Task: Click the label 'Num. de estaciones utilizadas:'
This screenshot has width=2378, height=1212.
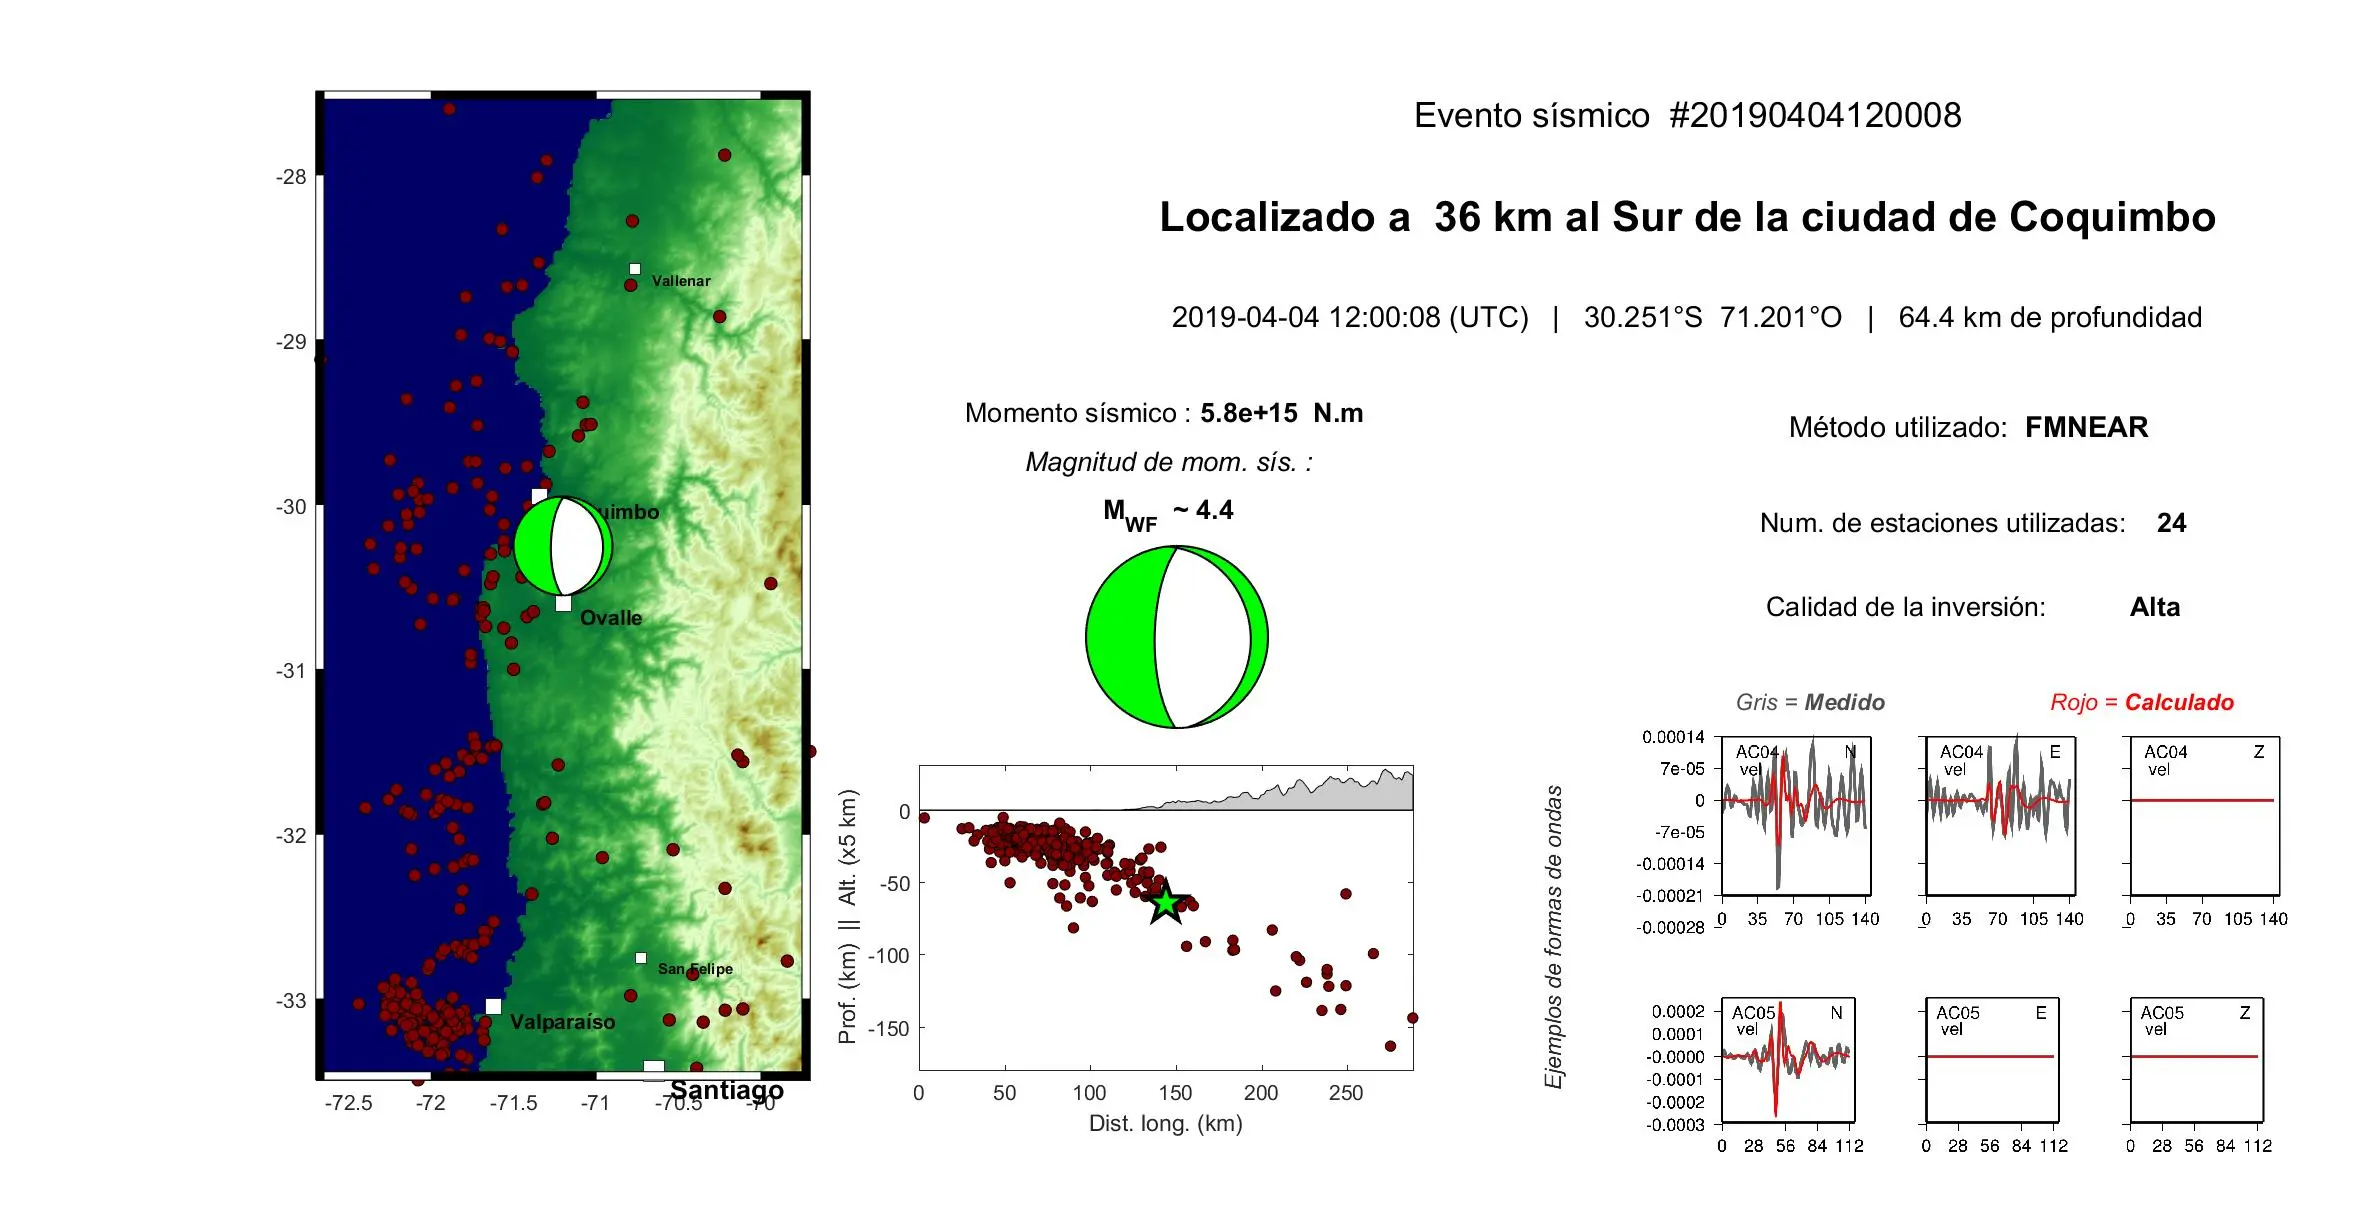Action: click(x=1942, y=523)
